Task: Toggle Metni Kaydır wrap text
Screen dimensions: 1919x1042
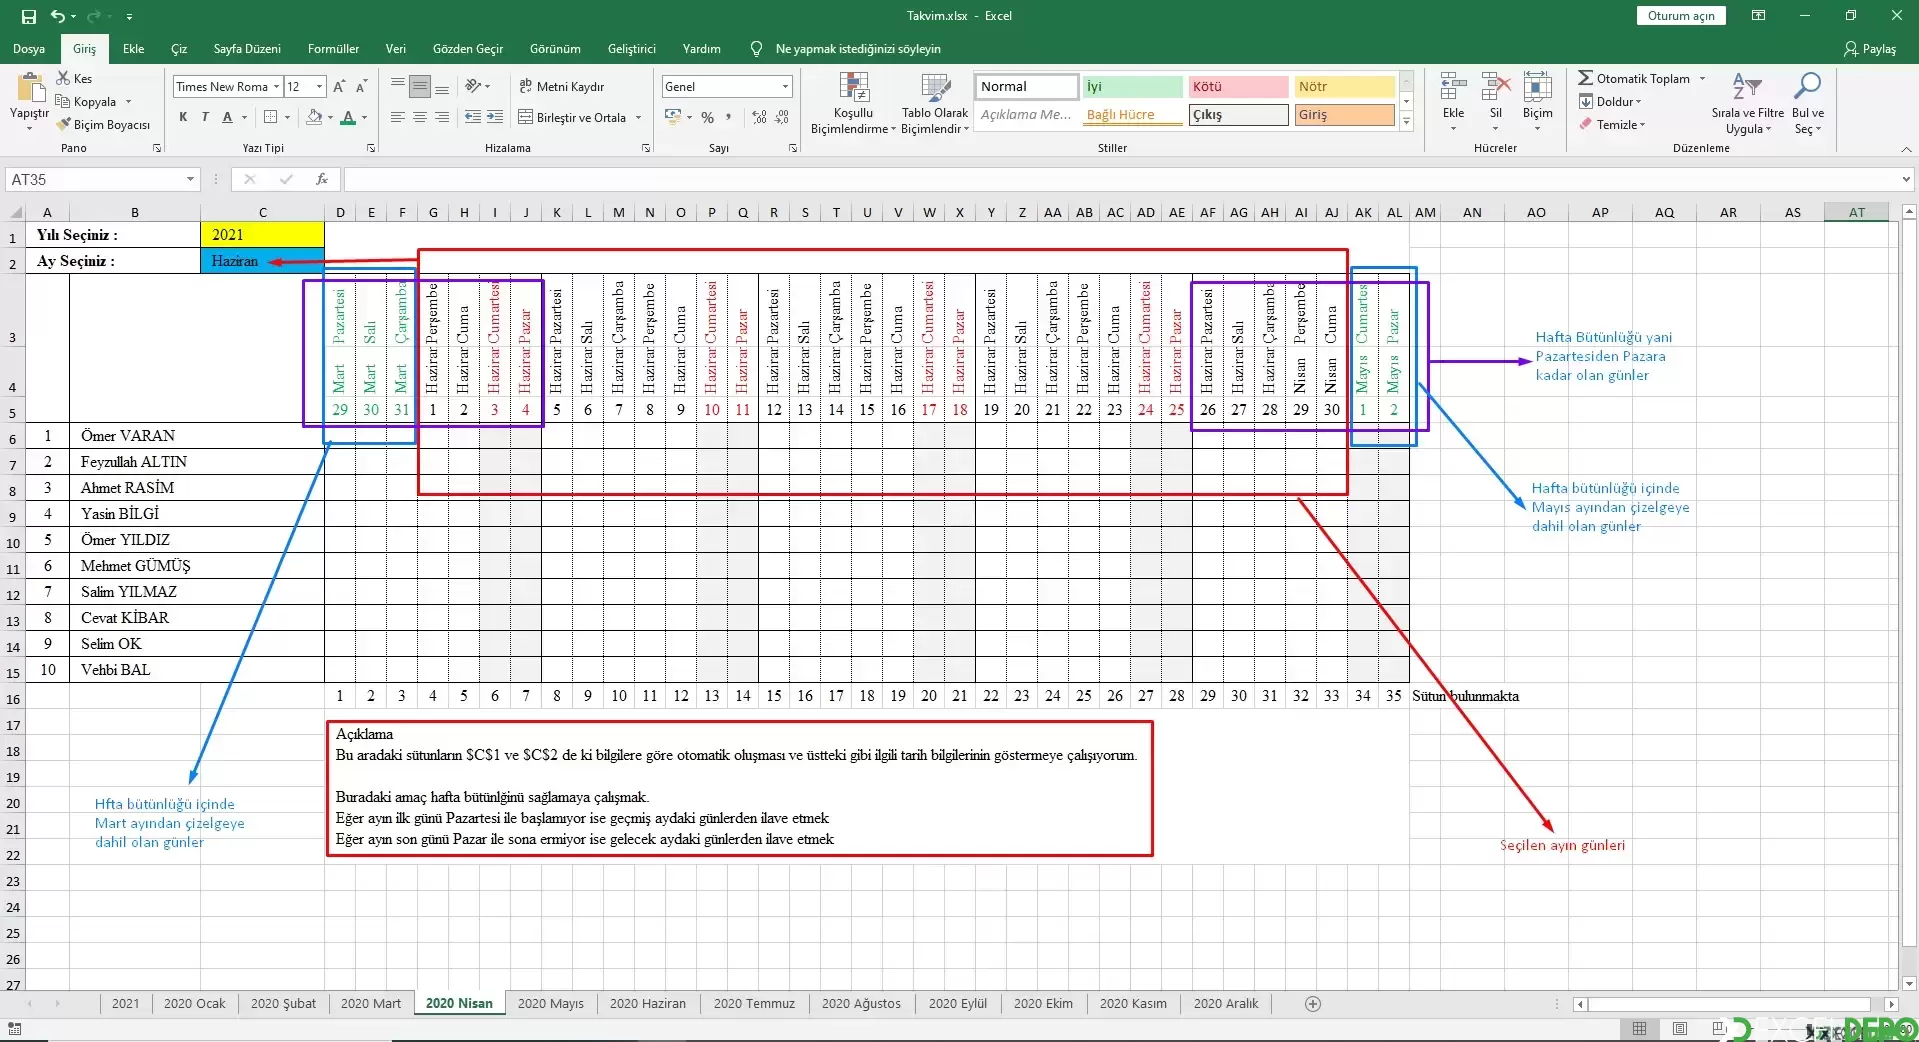Action: [561, 86]
